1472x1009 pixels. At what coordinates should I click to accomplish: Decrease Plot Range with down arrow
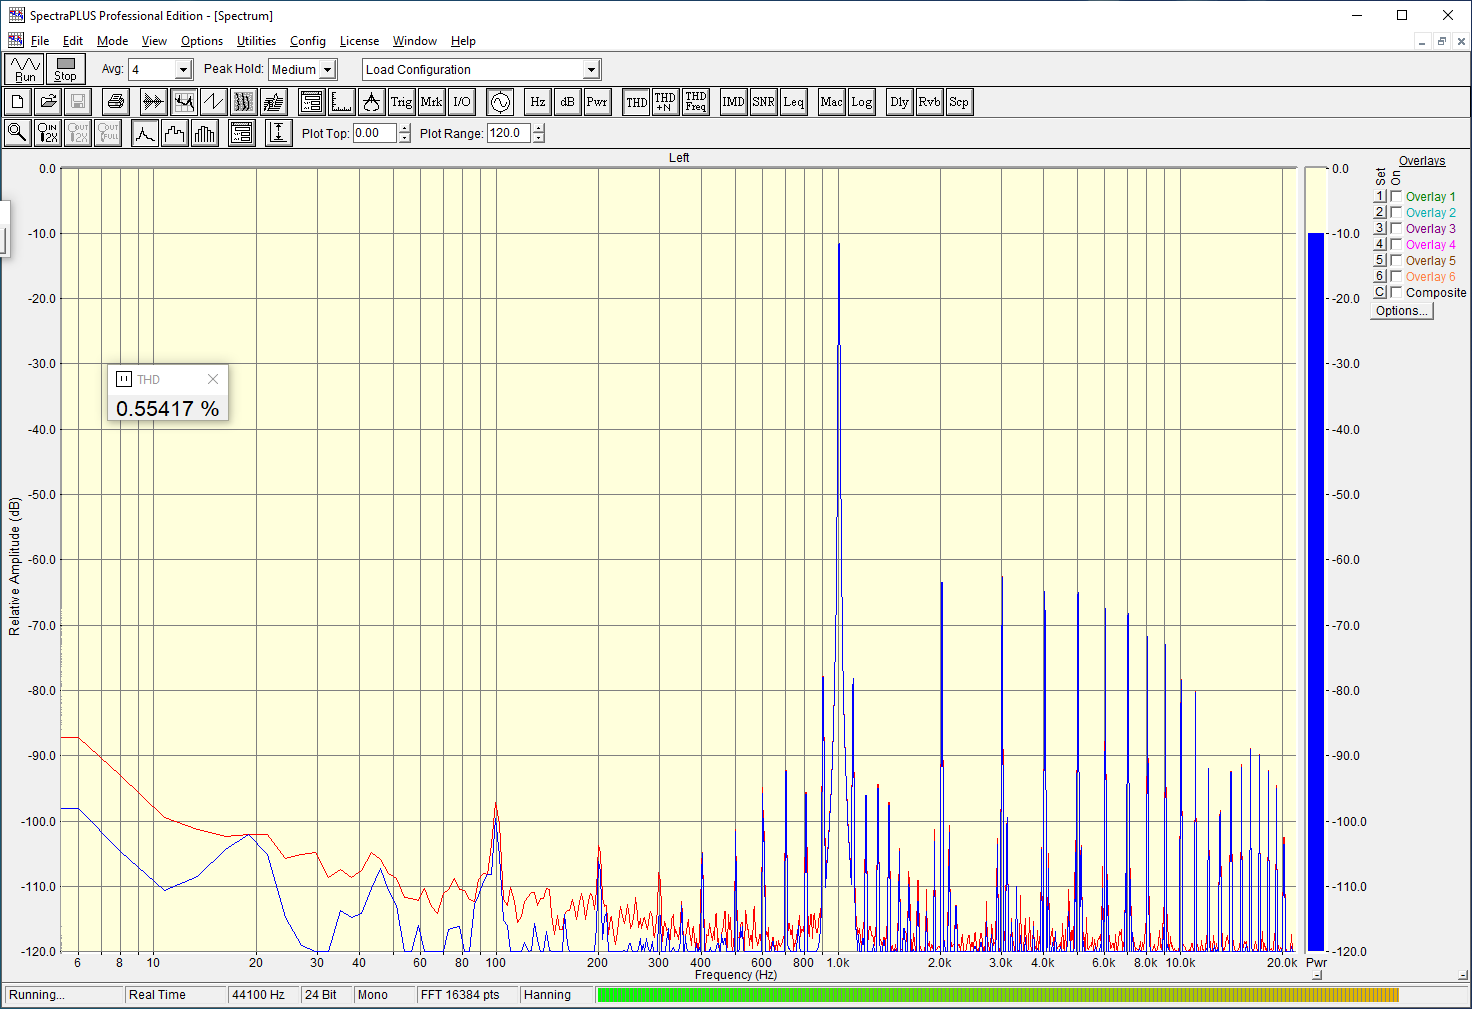538,138
